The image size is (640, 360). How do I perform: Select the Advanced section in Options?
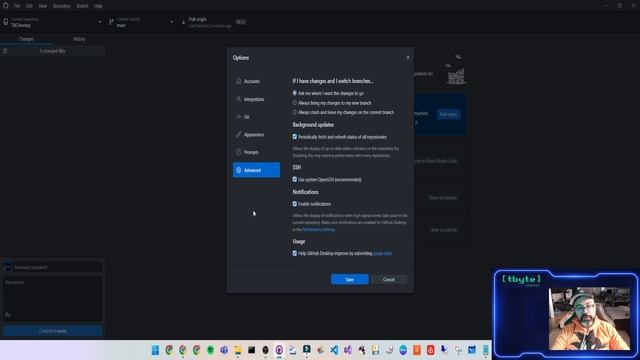tap(256, 170)
